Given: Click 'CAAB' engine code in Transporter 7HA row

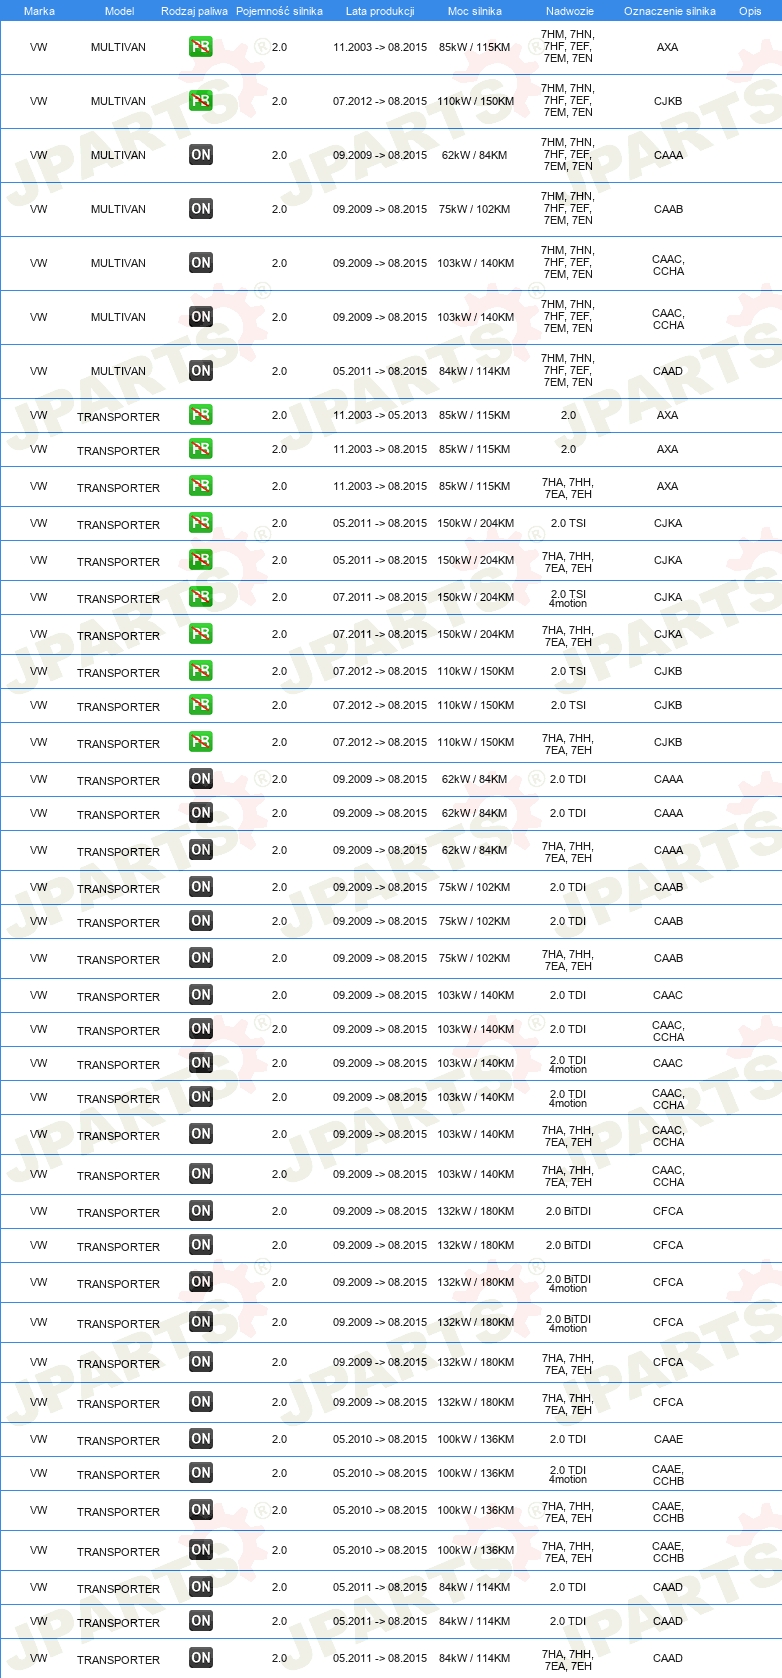Looking at the screenshot, I should point(668,958).
